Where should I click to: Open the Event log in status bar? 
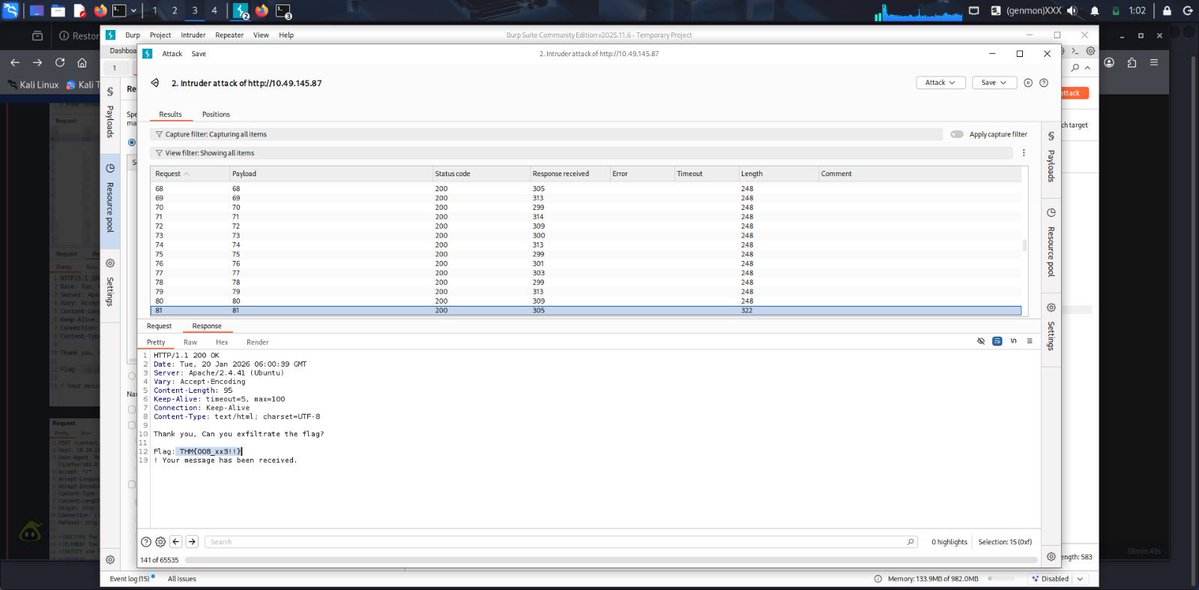tap(130, 579)
